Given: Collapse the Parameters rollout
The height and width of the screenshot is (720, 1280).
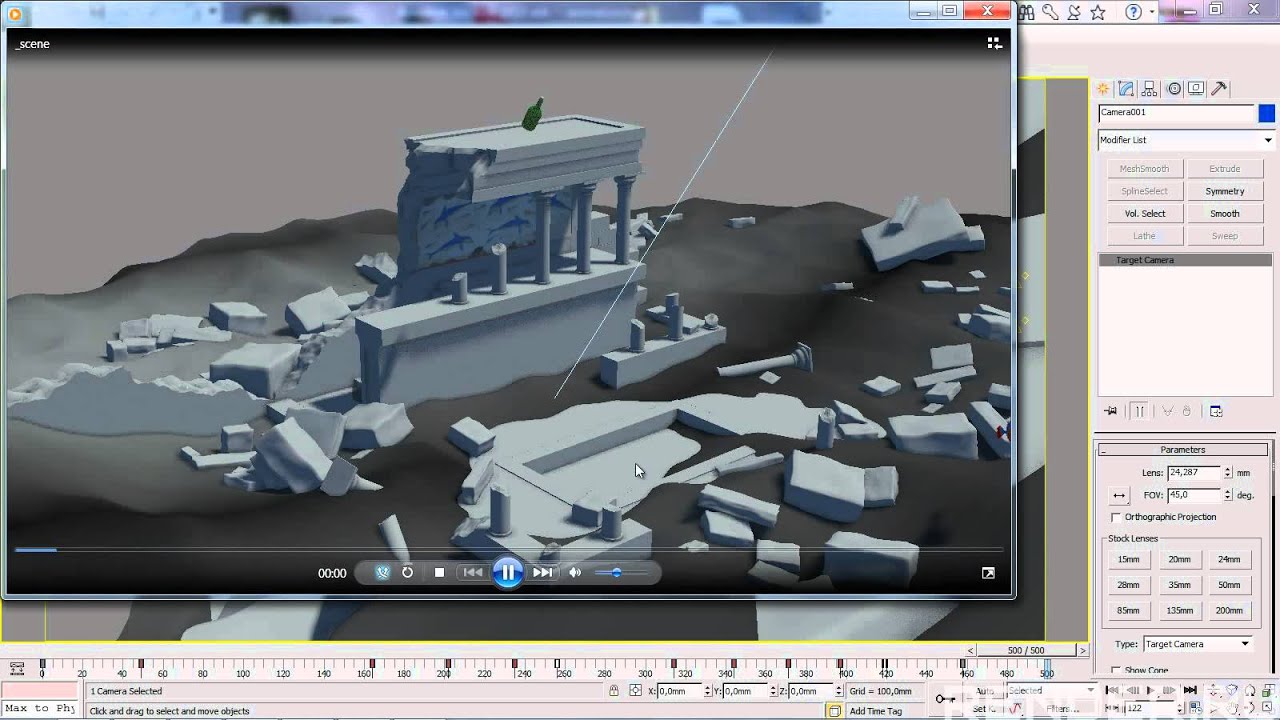Looking at the screenshot, I should tap(1183, 450).
